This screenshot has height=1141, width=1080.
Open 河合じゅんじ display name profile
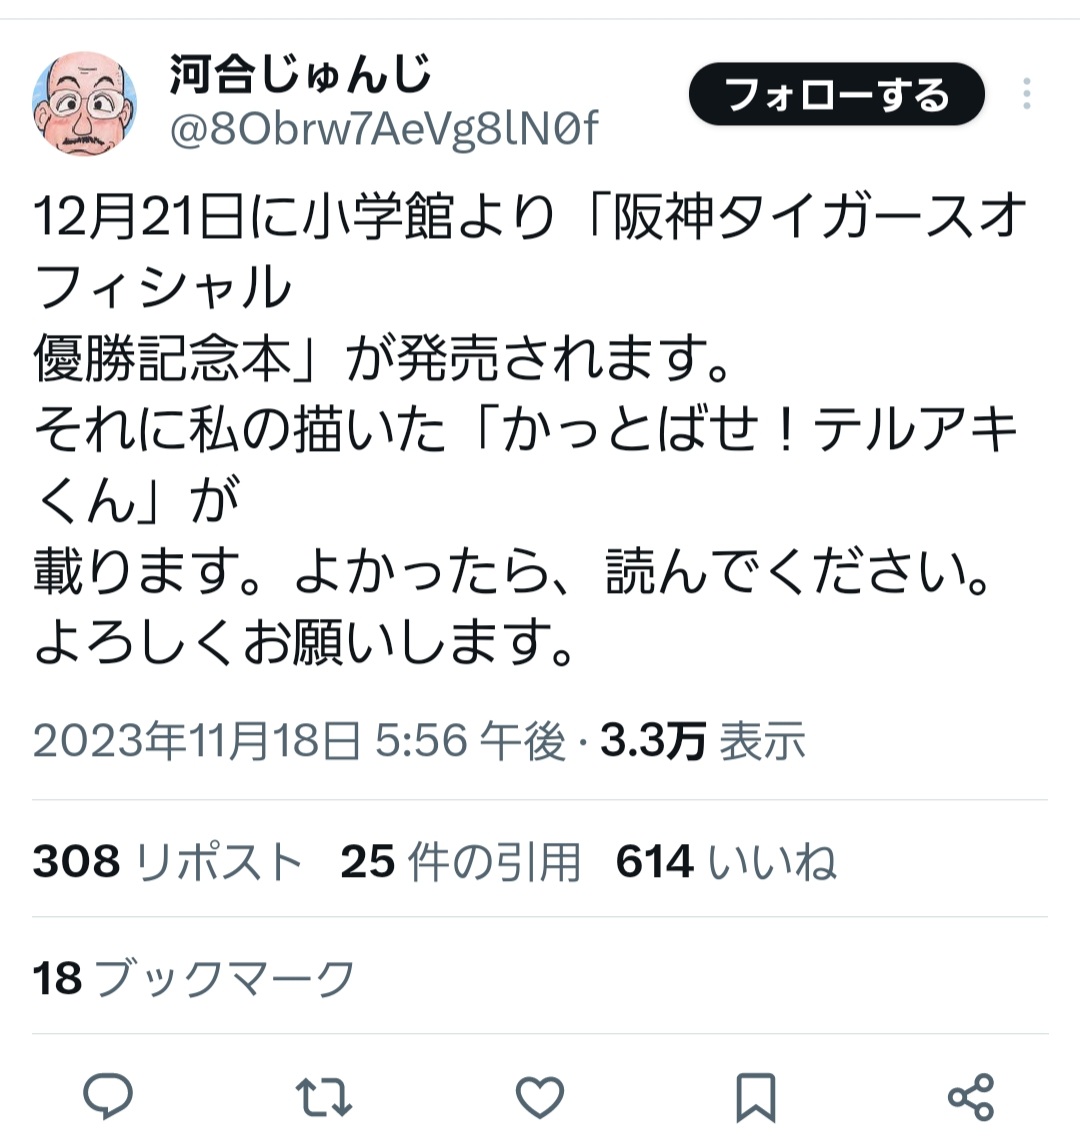point(301,74)
